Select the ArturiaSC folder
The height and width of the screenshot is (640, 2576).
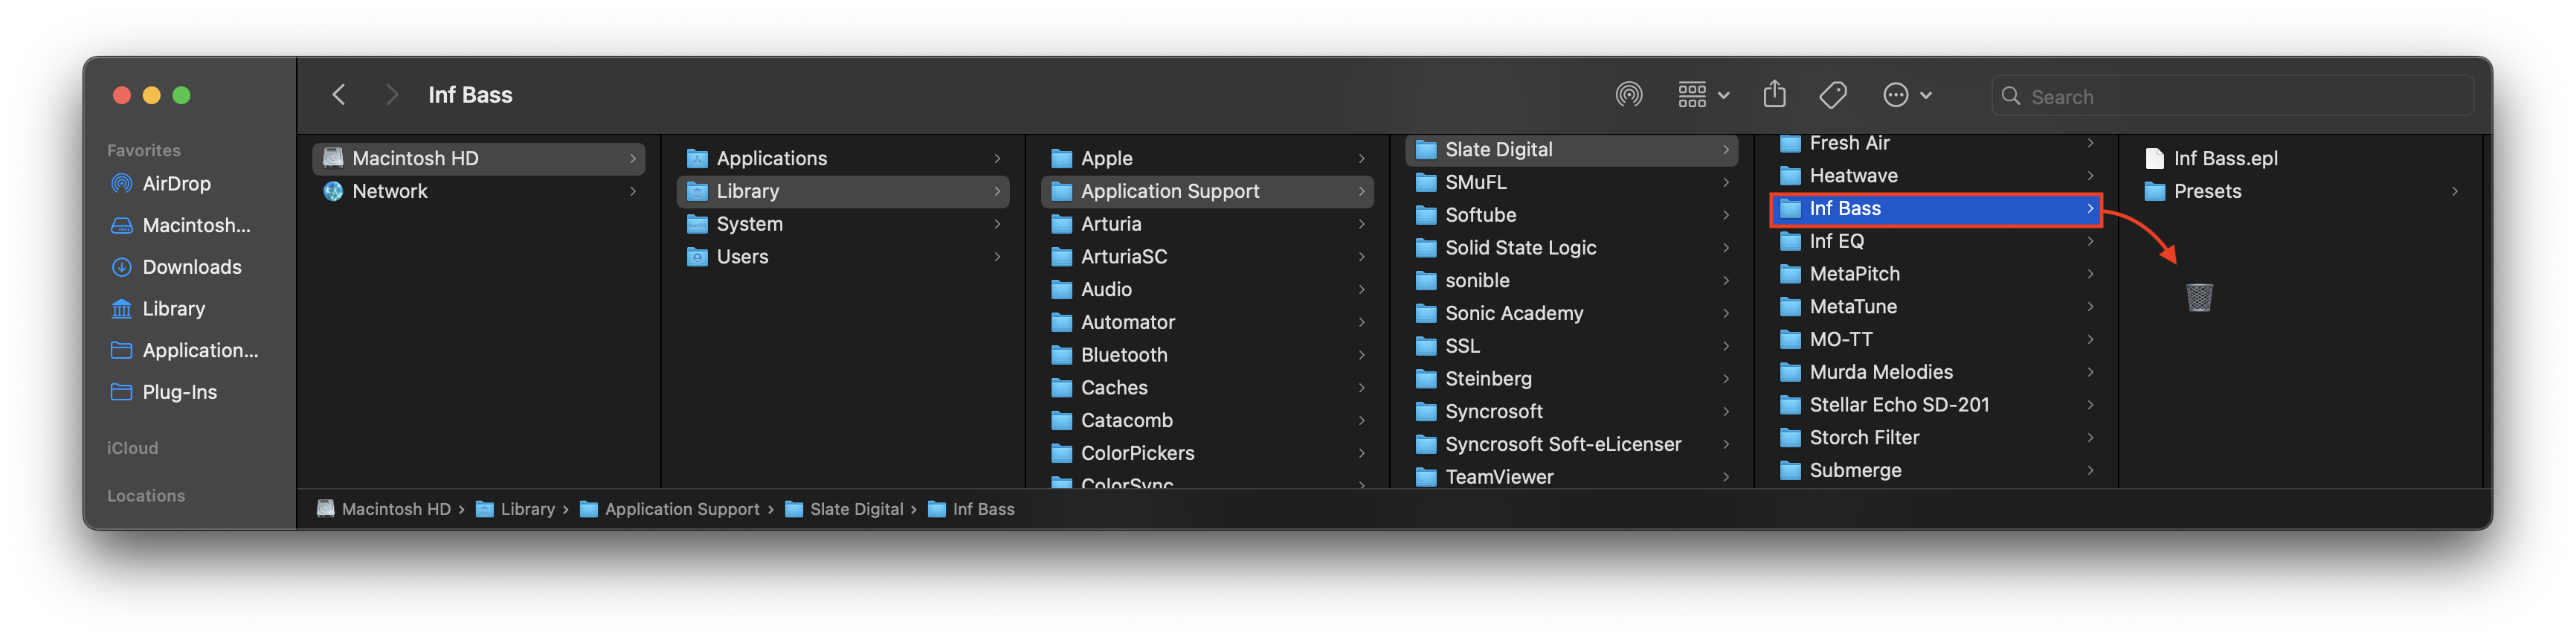(x=1206, y=257)
